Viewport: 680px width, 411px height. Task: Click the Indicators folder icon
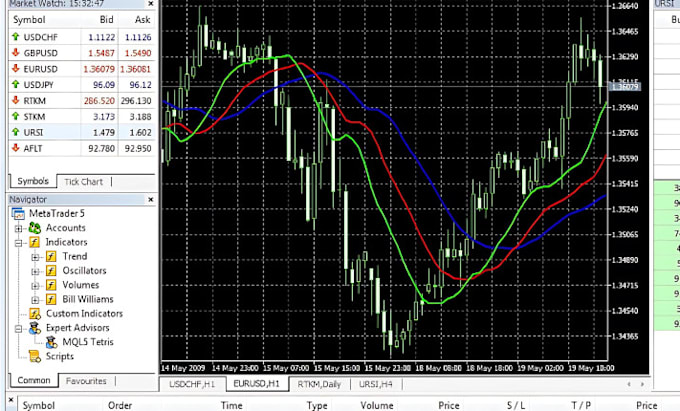click(35, 242)
